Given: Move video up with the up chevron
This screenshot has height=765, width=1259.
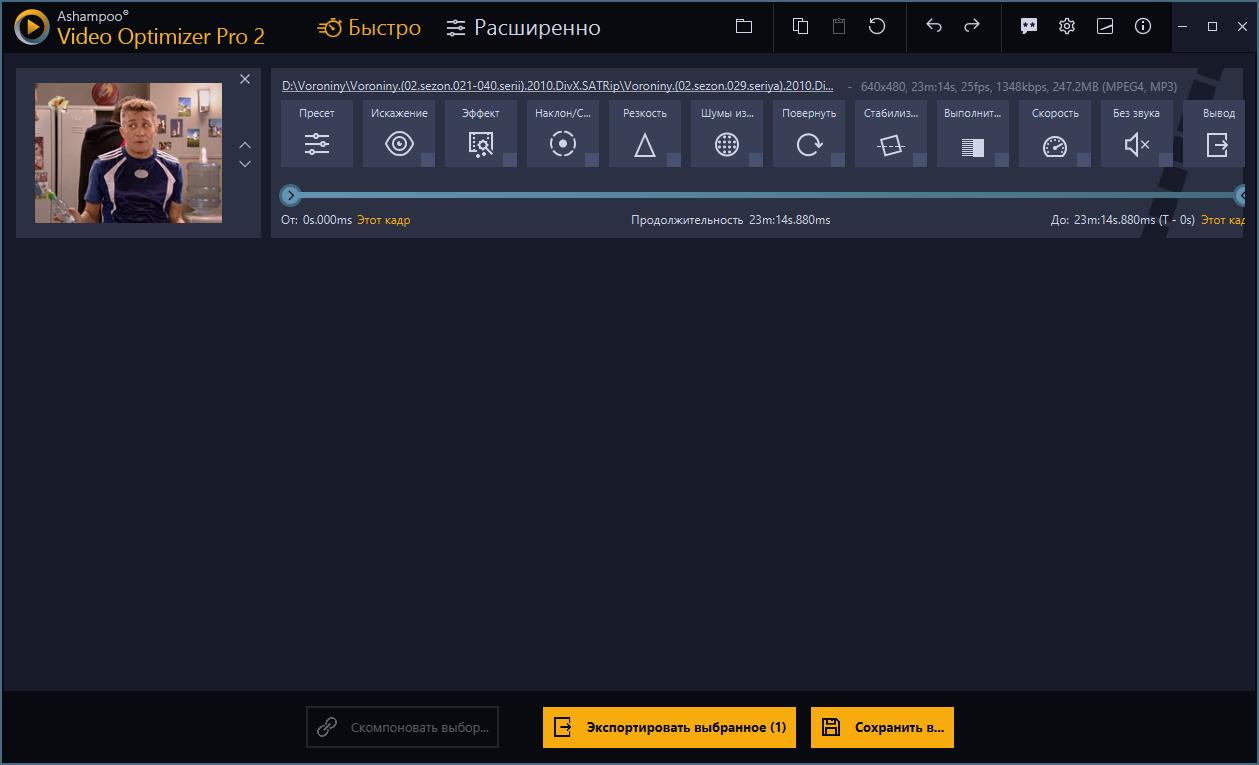Looking at the screenshot, I should pyautogui.click(x=245, y=145).
